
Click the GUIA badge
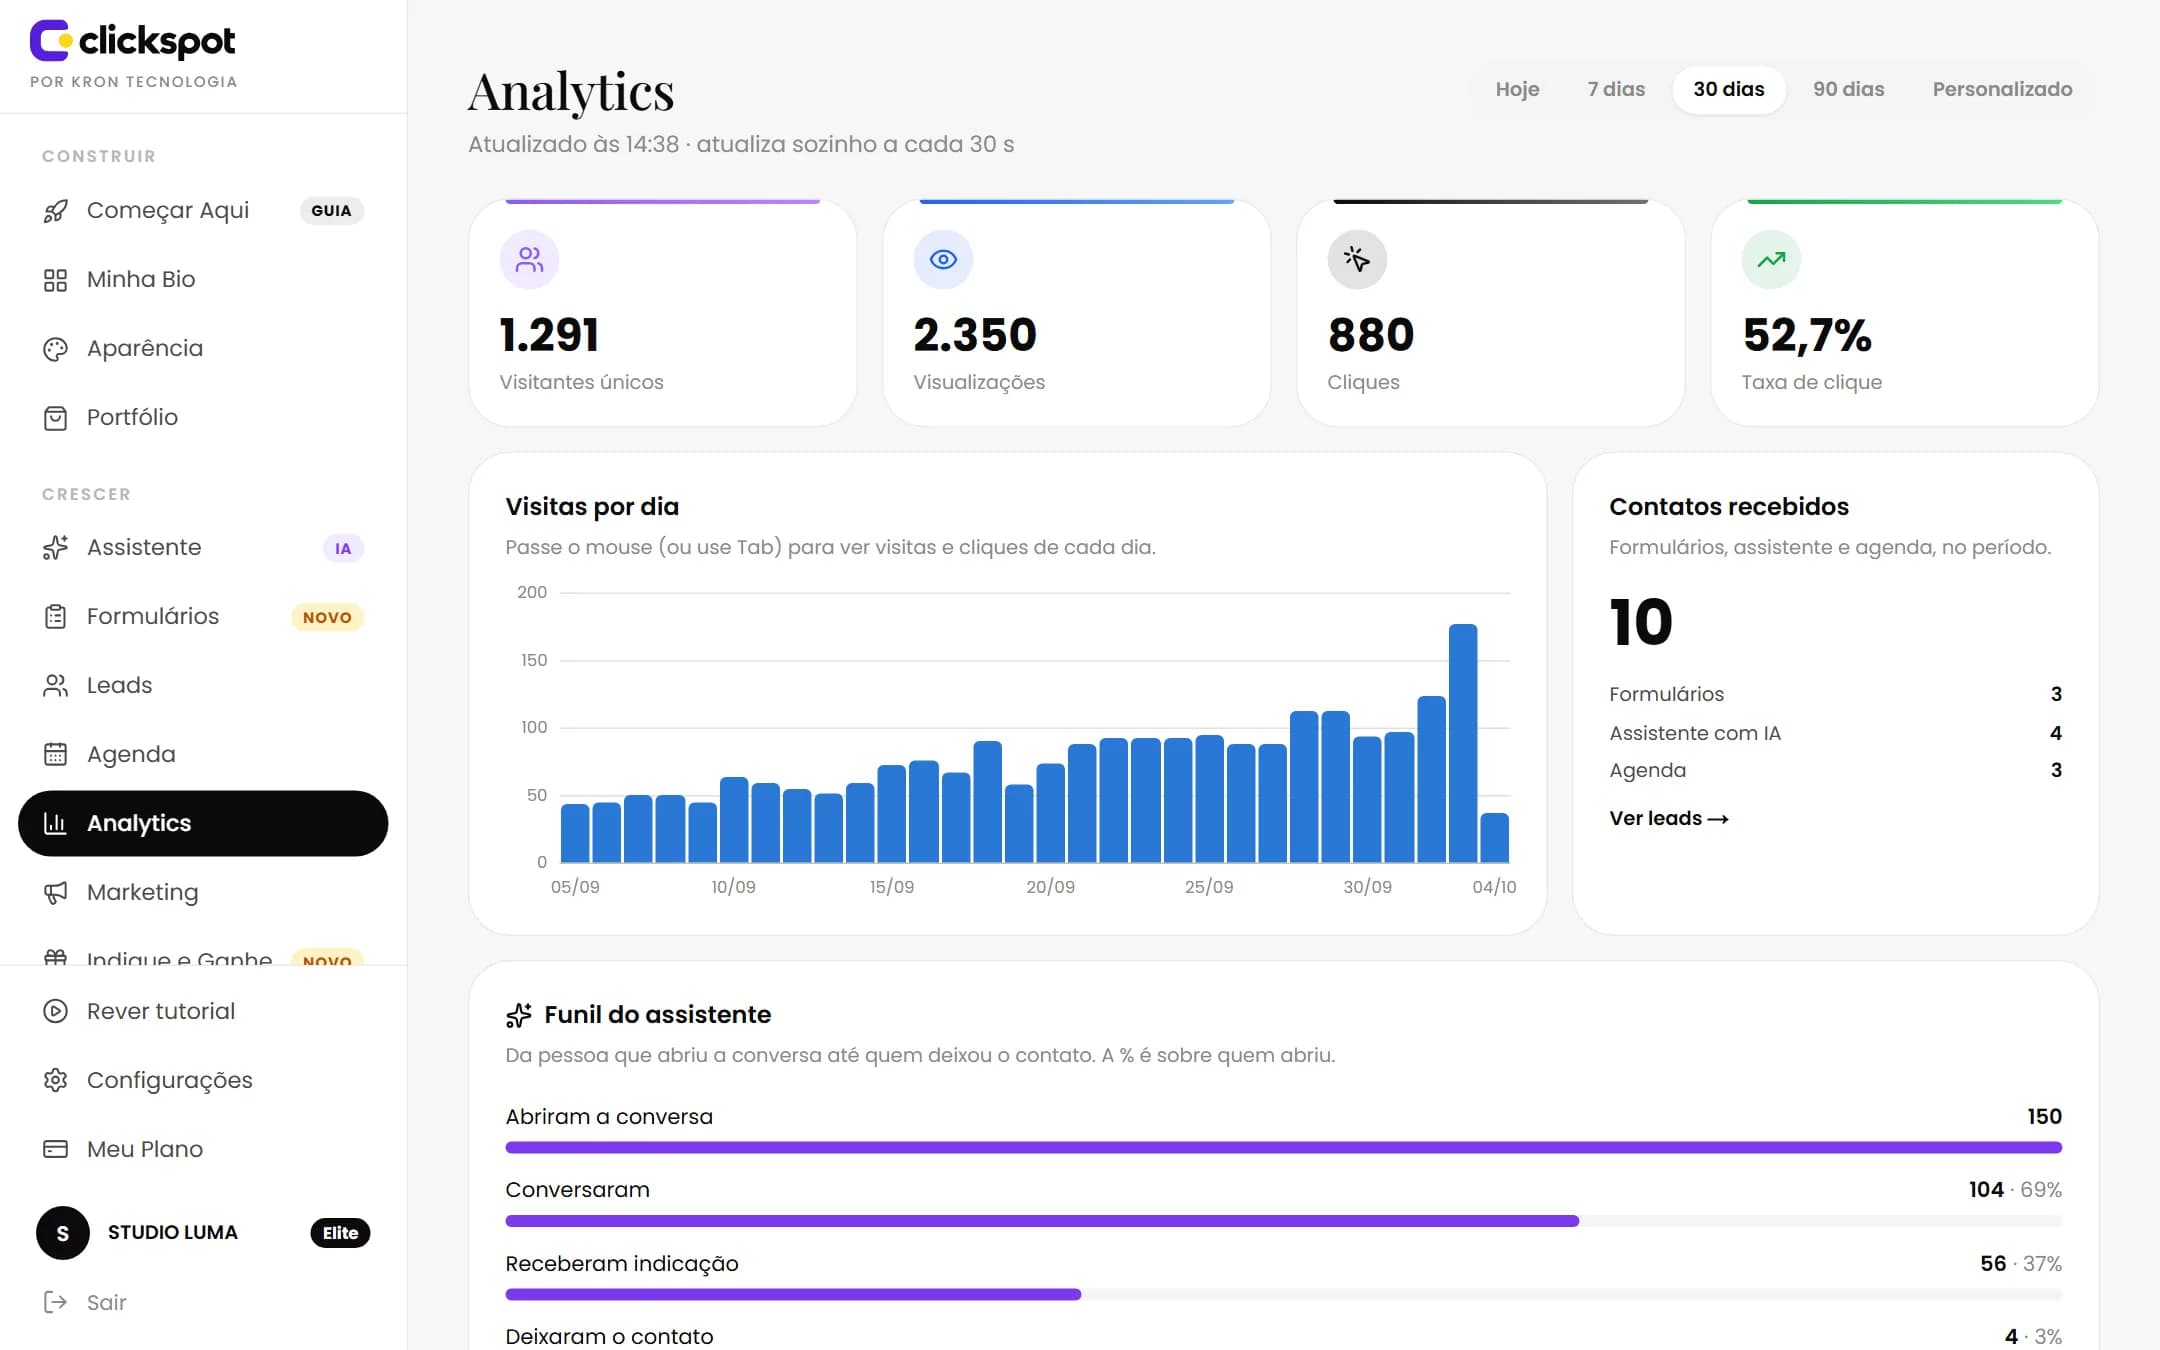point(331,211)
